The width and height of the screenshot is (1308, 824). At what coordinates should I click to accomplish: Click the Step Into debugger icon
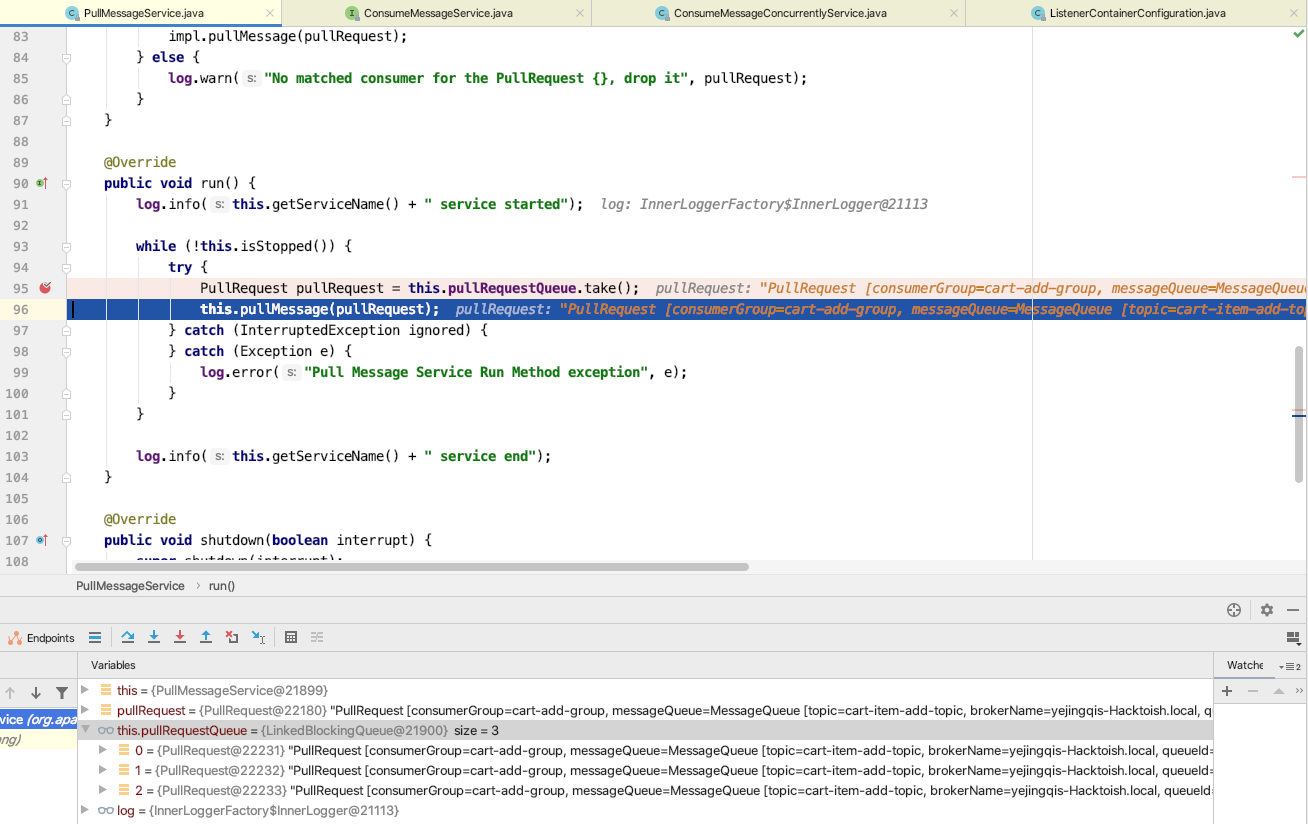click(x=154, y=637)
